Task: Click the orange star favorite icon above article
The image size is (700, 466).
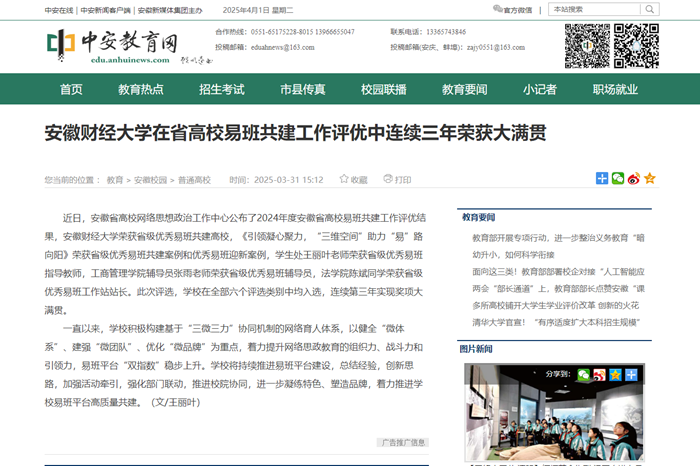Action: click(x=650, y=178)
